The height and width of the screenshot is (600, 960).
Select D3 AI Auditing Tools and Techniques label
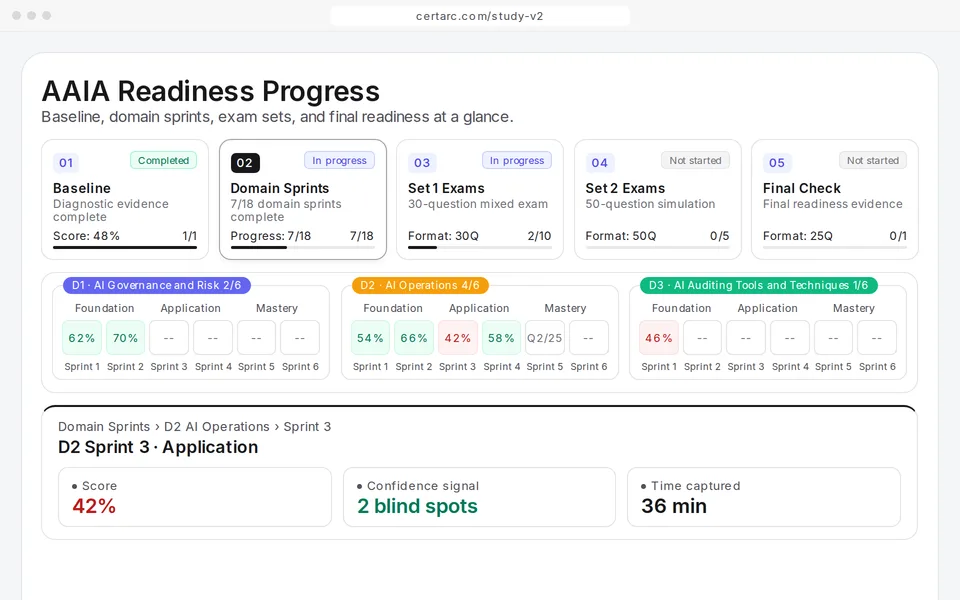[759, 285]
